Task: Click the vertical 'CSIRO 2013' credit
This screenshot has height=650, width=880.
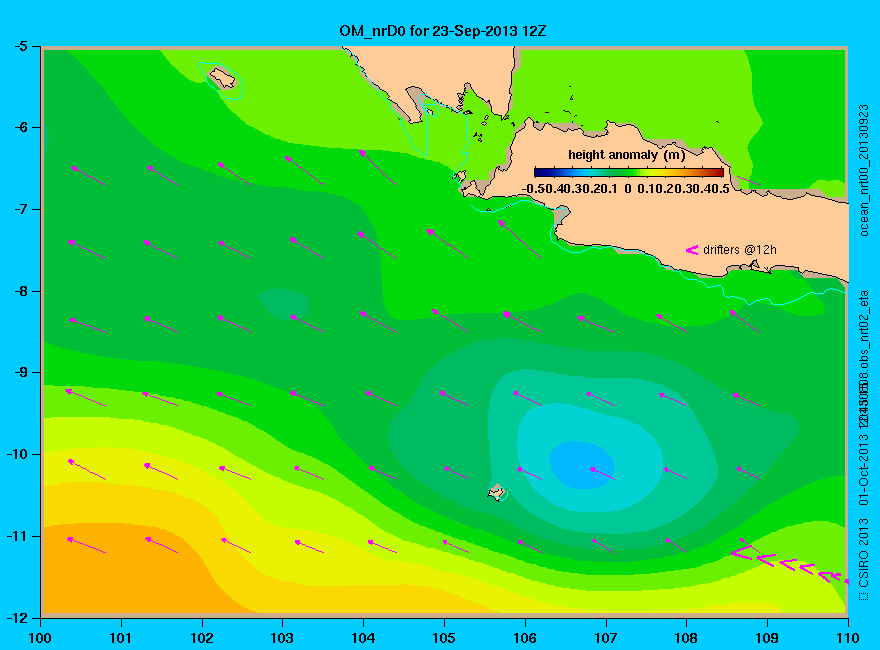Action: (864, 552)
